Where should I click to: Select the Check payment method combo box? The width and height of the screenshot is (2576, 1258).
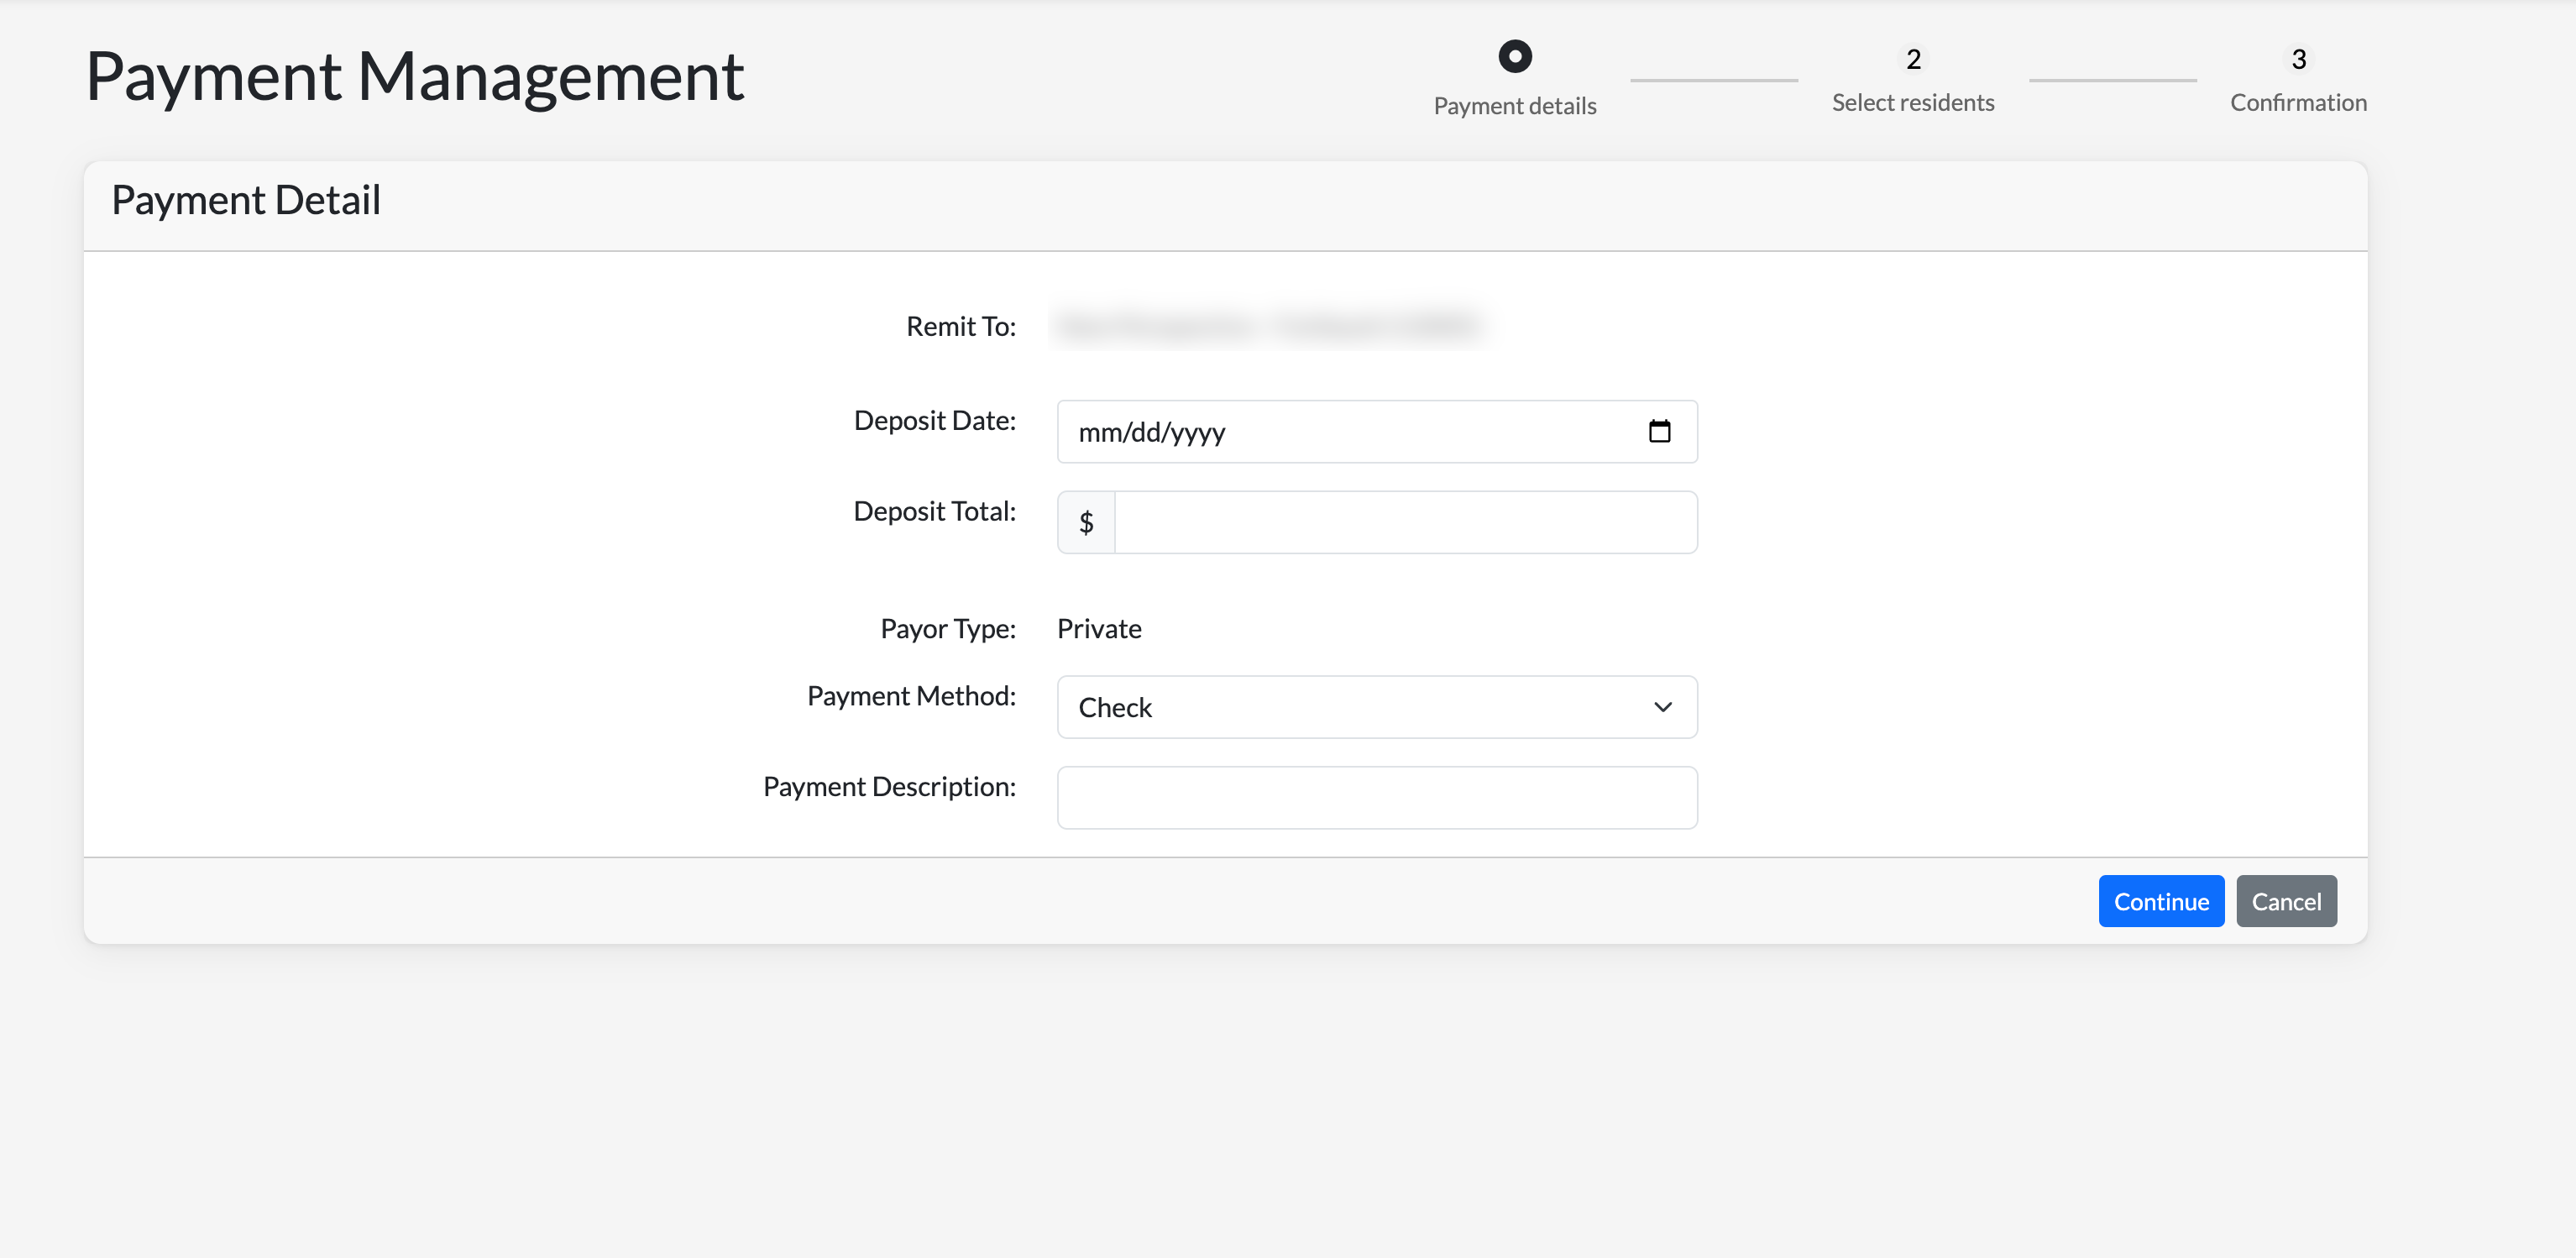pyautogui.click(x=1350, y=707)
